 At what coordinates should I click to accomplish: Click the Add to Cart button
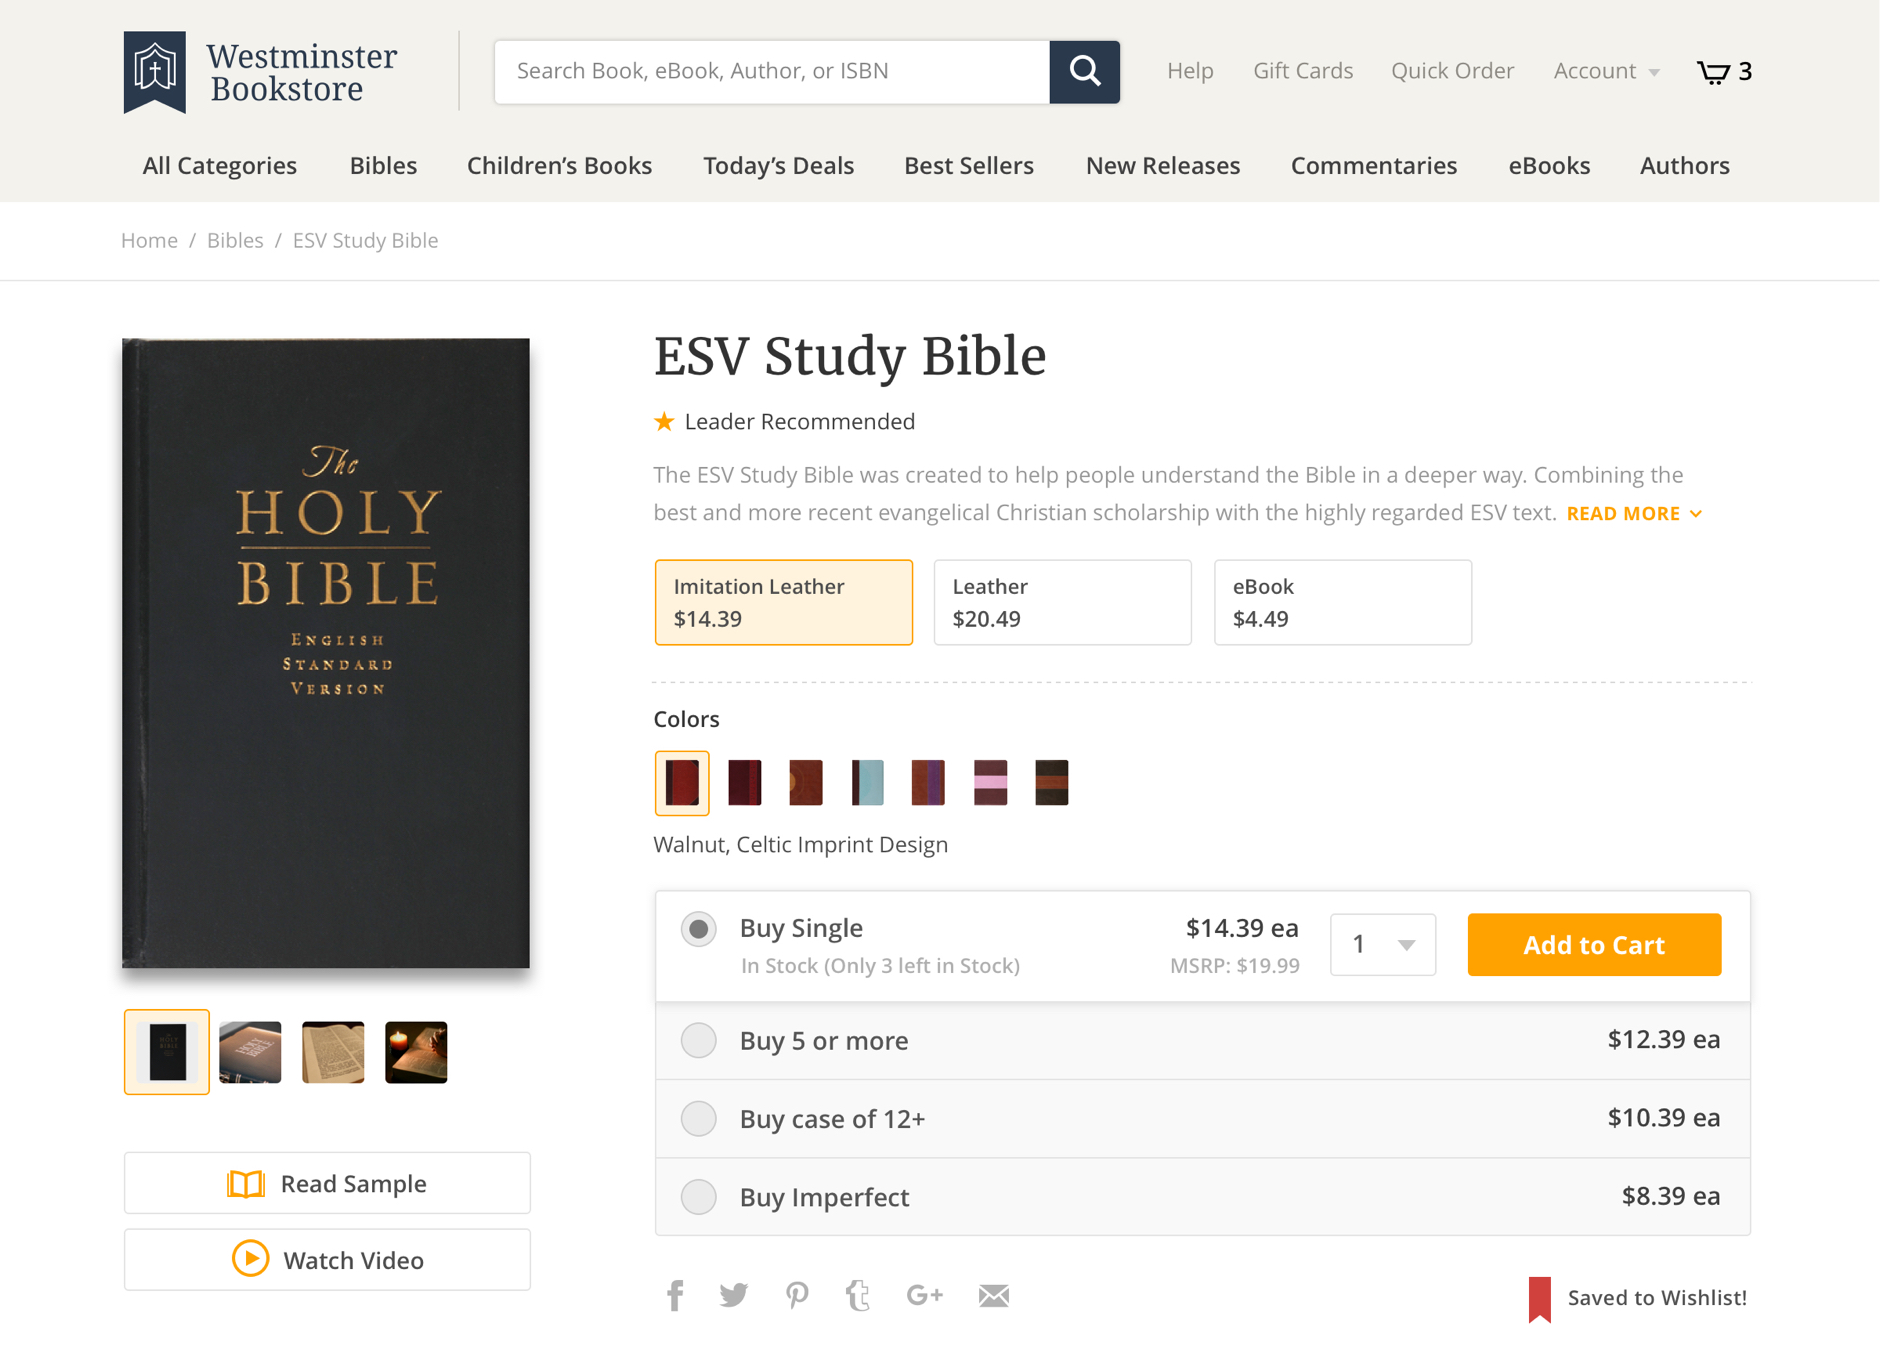pyautogui.click(x=1593, y=944)
